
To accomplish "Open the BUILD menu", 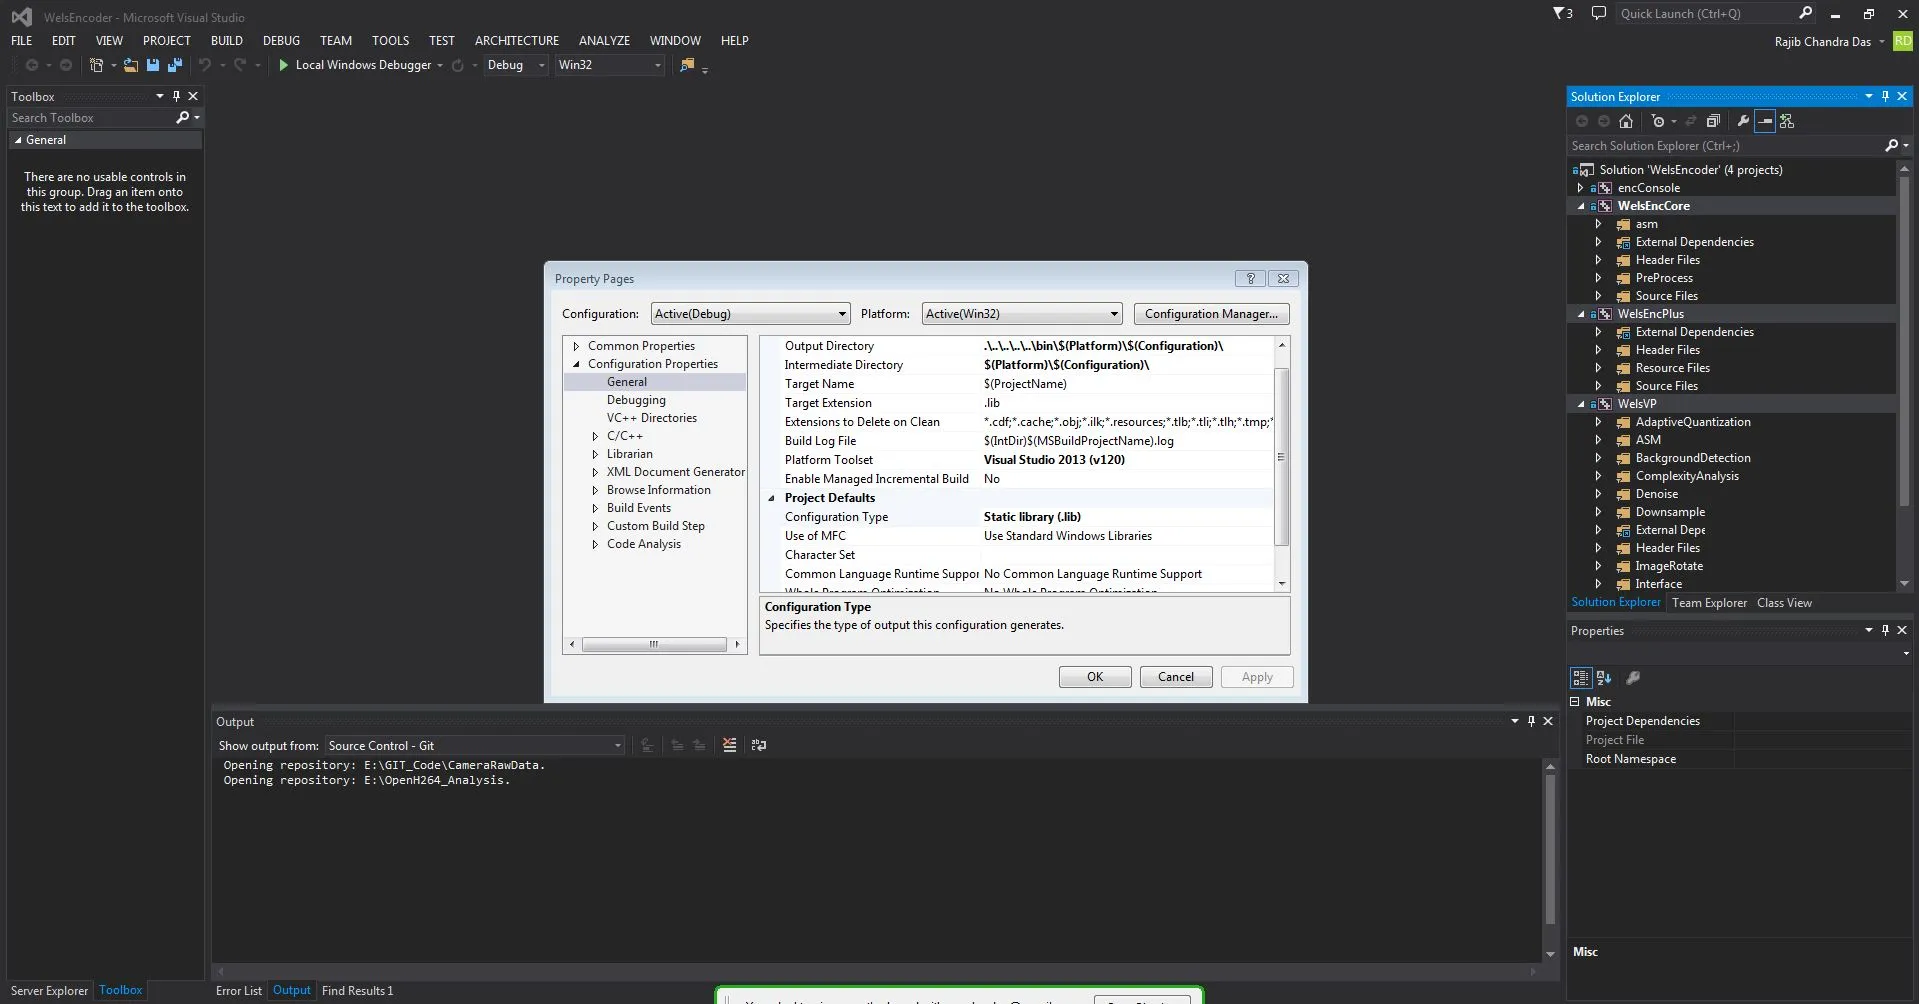I will click(x=227, y=41).
